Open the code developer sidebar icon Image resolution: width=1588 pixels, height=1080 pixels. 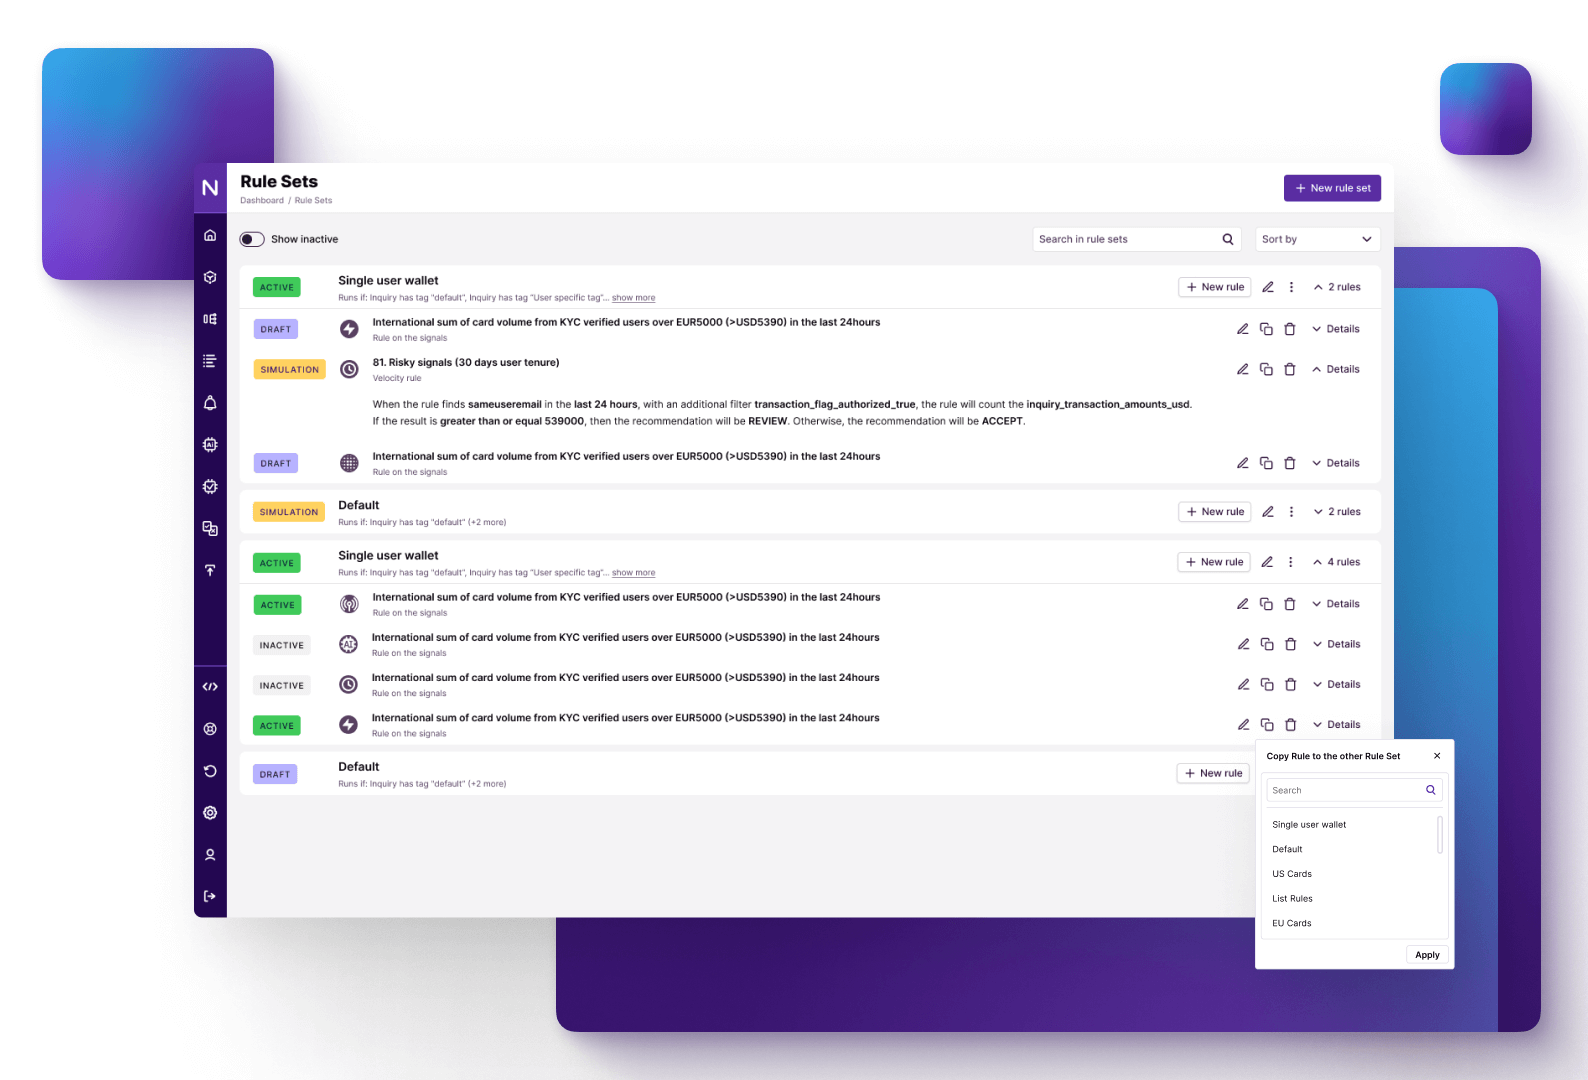click(x=210, y=687)
